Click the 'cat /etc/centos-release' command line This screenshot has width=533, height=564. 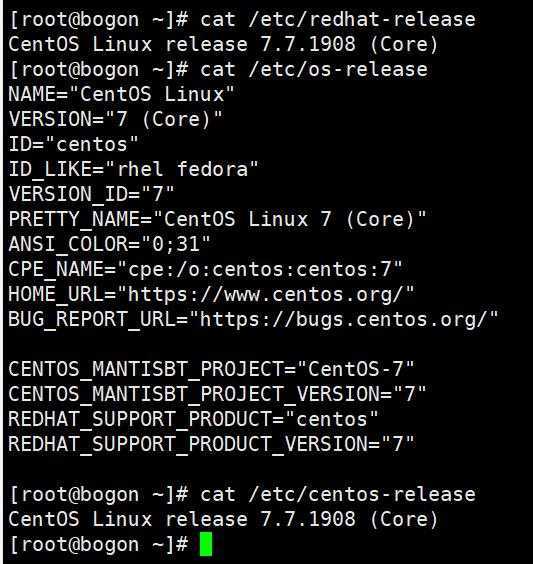242,494
